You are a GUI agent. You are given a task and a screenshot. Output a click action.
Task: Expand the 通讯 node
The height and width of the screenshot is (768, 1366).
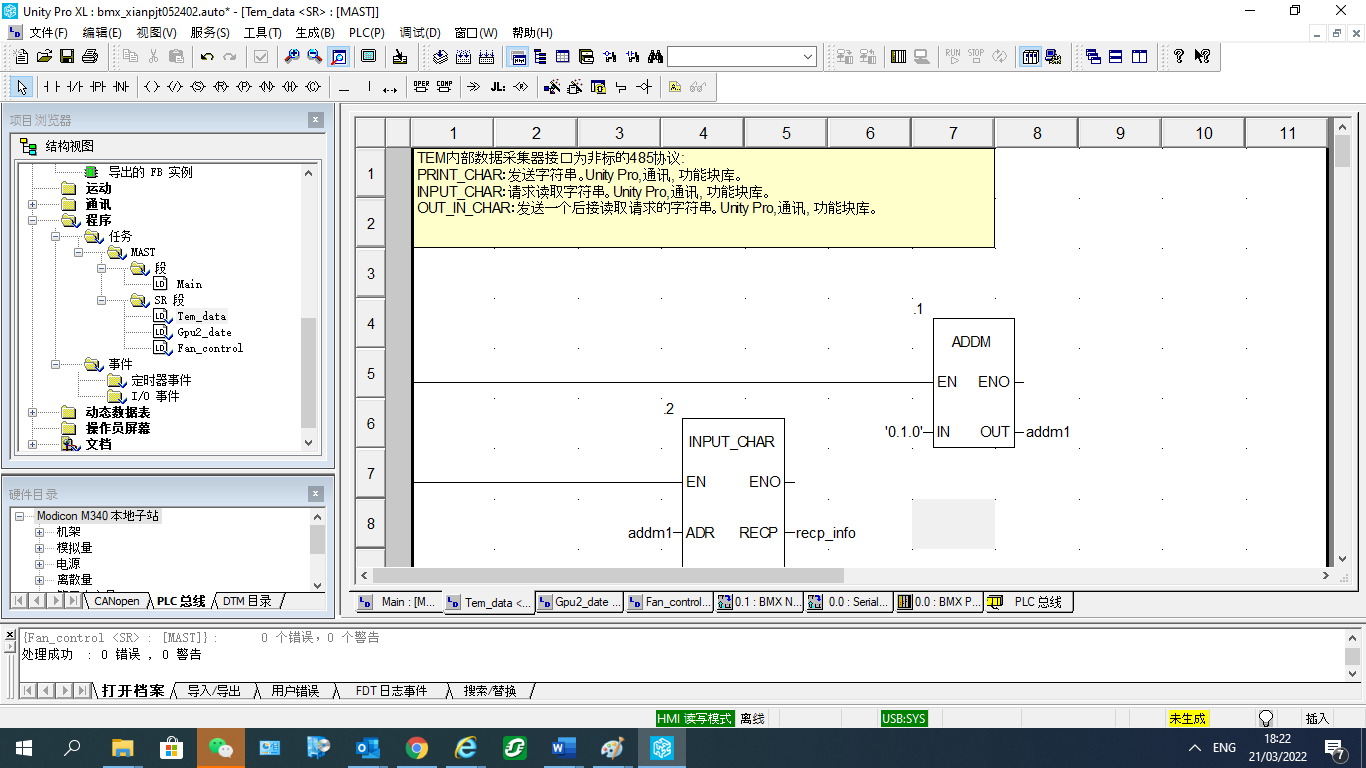click(33, 204)
